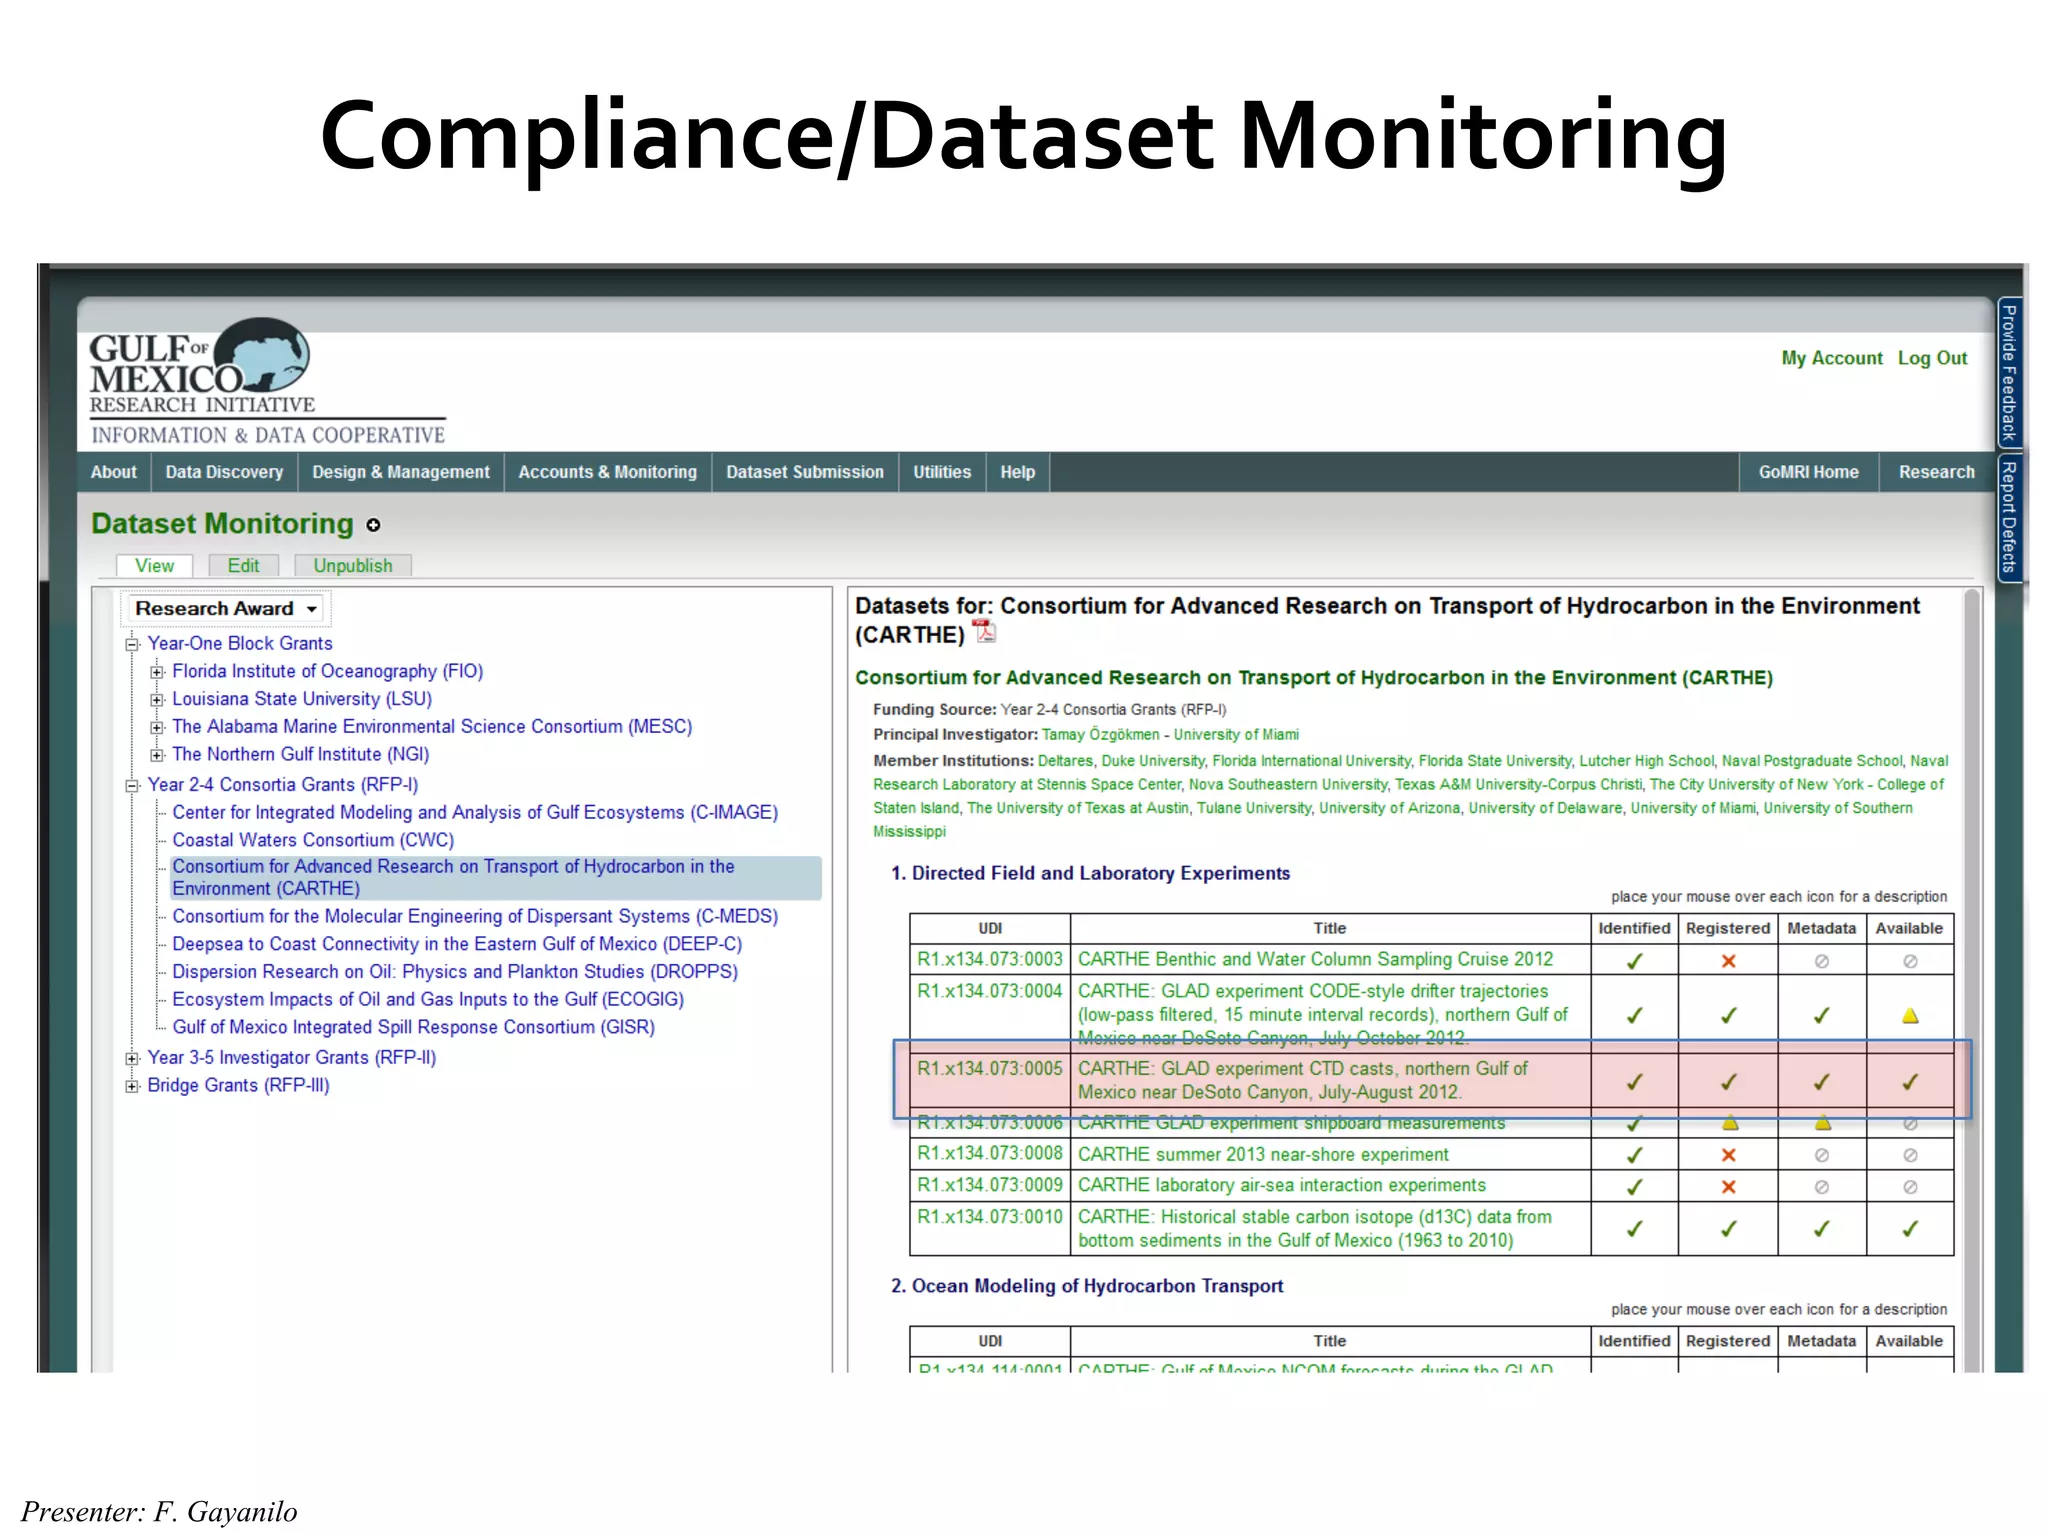Click Available checkmark for R1.x134.073:0010
The image size is (2048, 1536).
pyautogui.click(x=1910, y=1229)
